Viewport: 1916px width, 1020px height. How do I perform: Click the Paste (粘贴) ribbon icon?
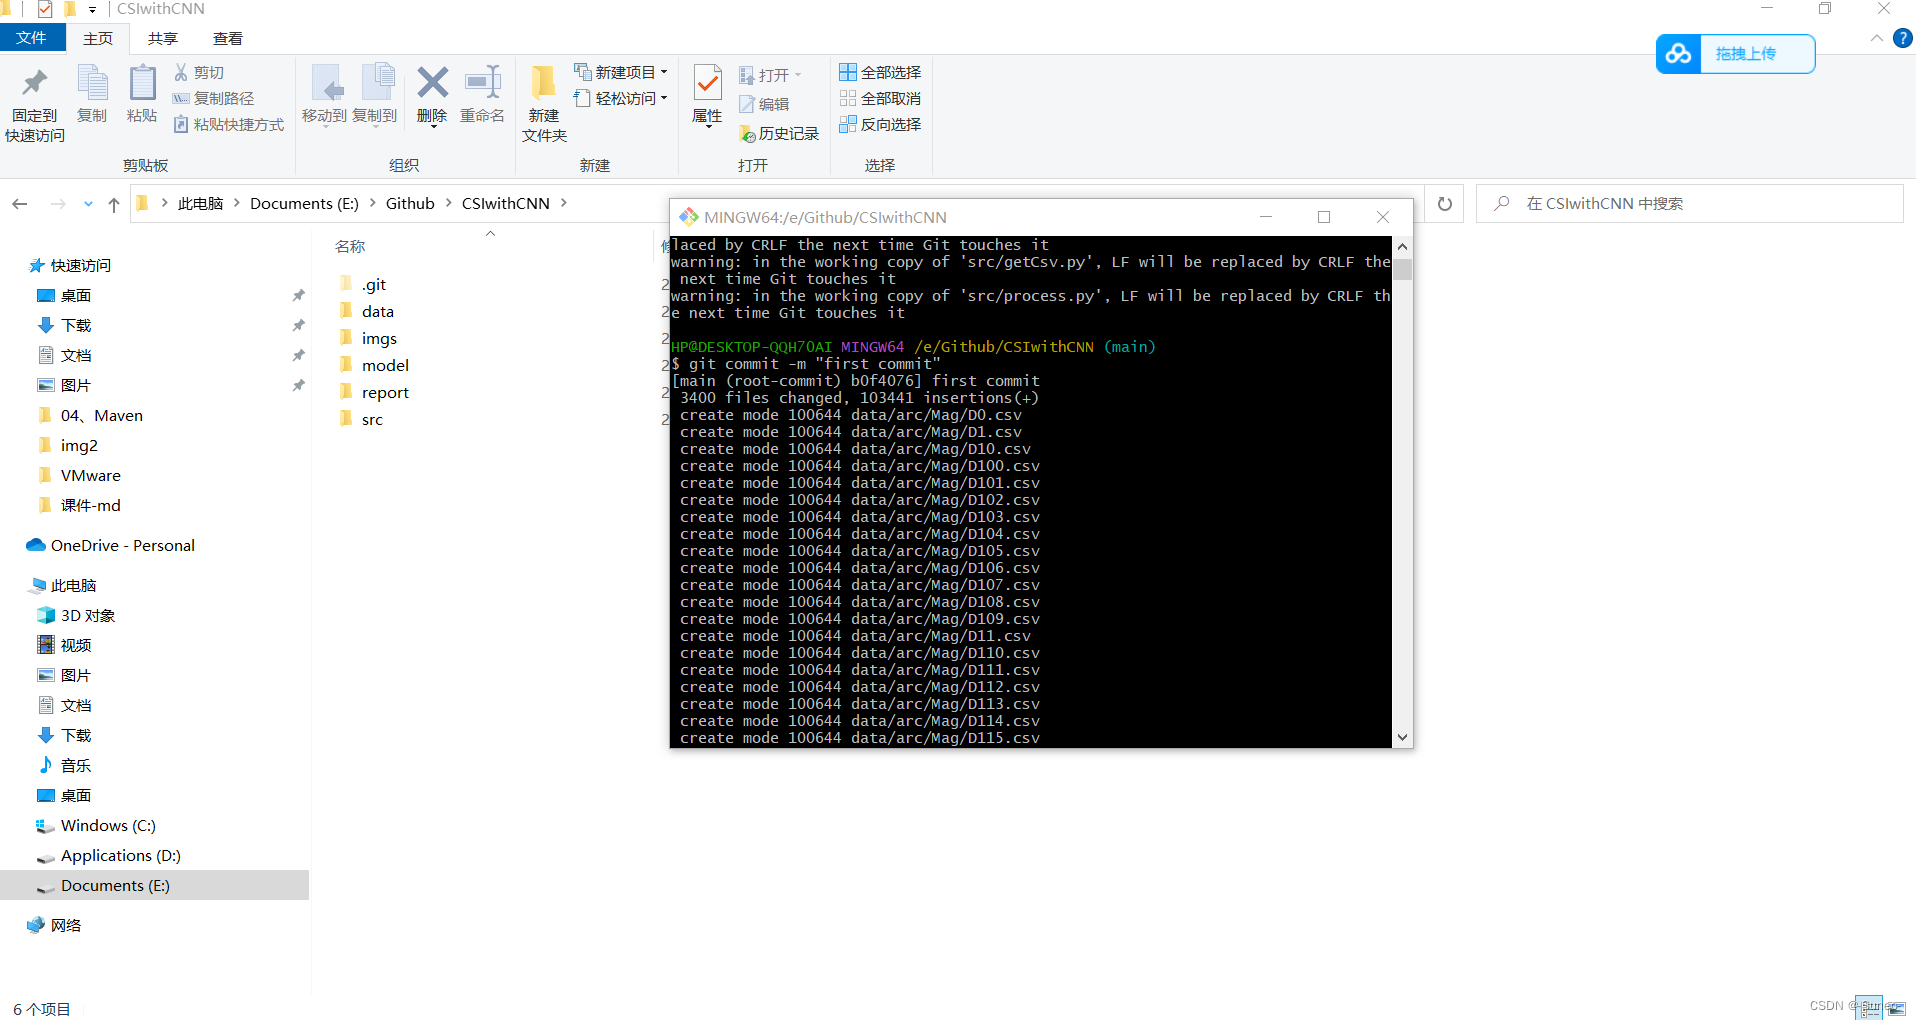click(x=142, y=94)
